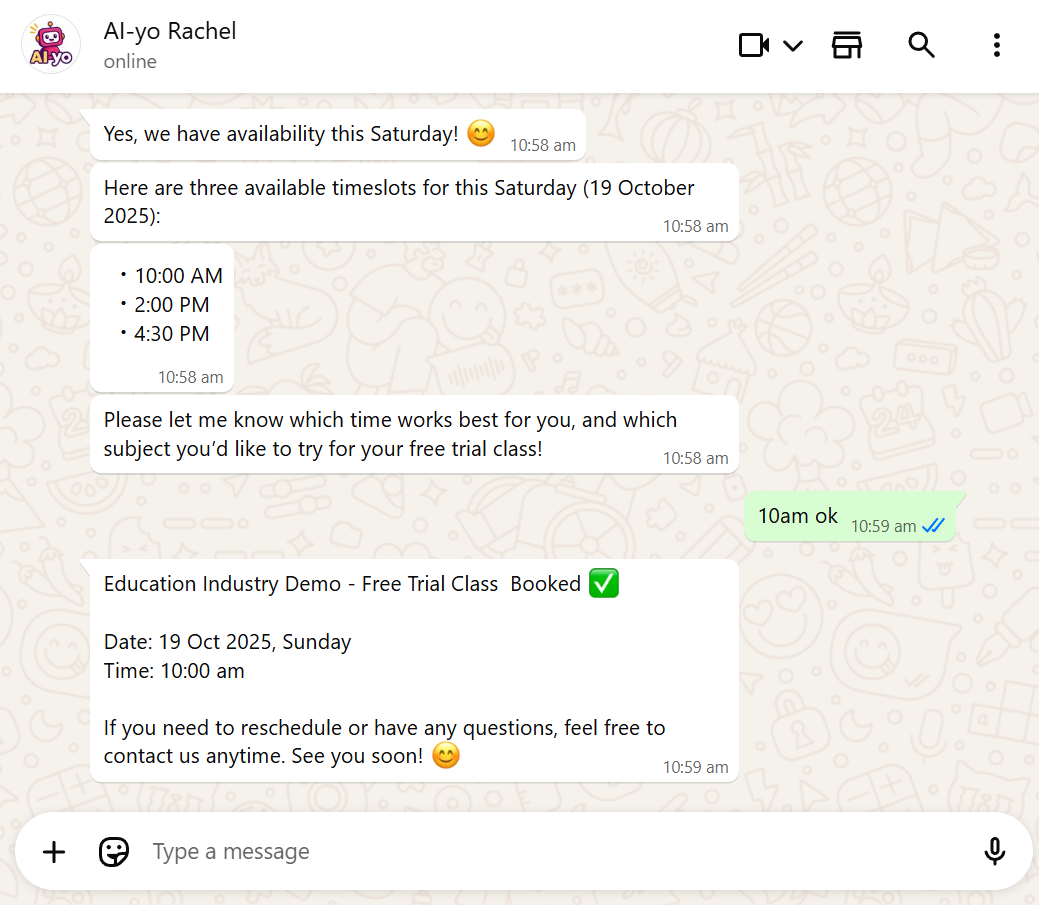Viewport: 1039px width, 905px height.
Task: Click the blue read receipts on '10am ok'
Action: (x=933, y=524)
